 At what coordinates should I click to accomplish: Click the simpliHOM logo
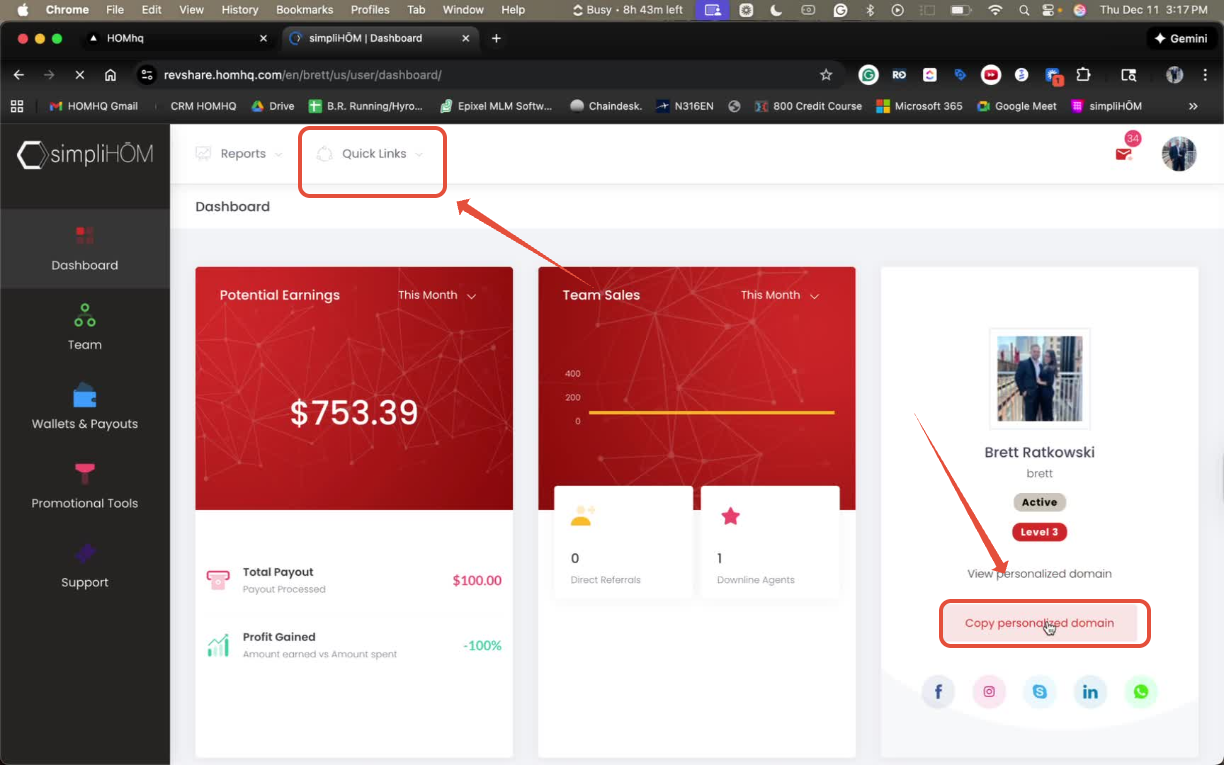coord(85,154)
